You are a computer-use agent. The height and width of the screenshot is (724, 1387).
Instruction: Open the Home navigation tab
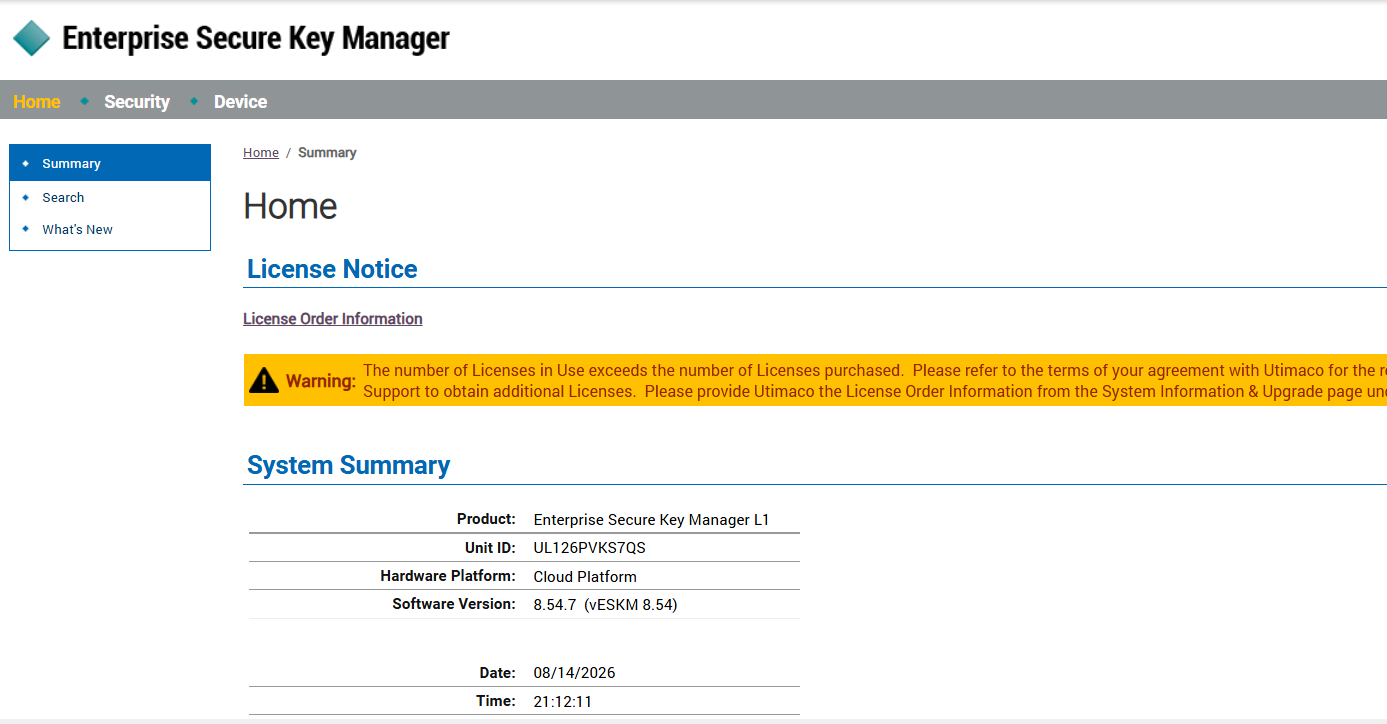click(37, 102)
